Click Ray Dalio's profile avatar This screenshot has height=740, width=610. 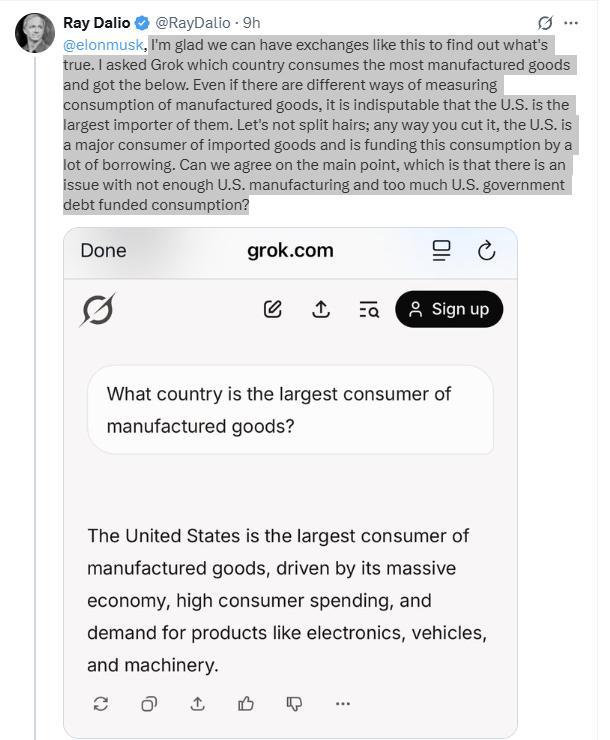pos(34,33)
